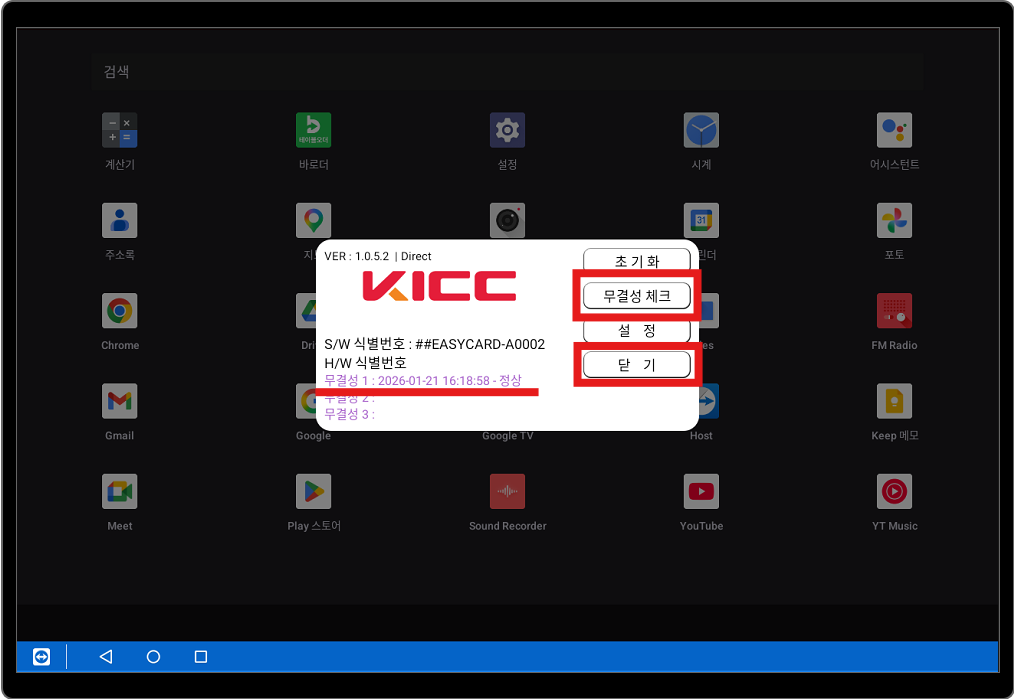Image resolution: width=1014 pixels, height=699 pixels.
Task: Click the S/W 식별번호 text
Action: [435, 344]
